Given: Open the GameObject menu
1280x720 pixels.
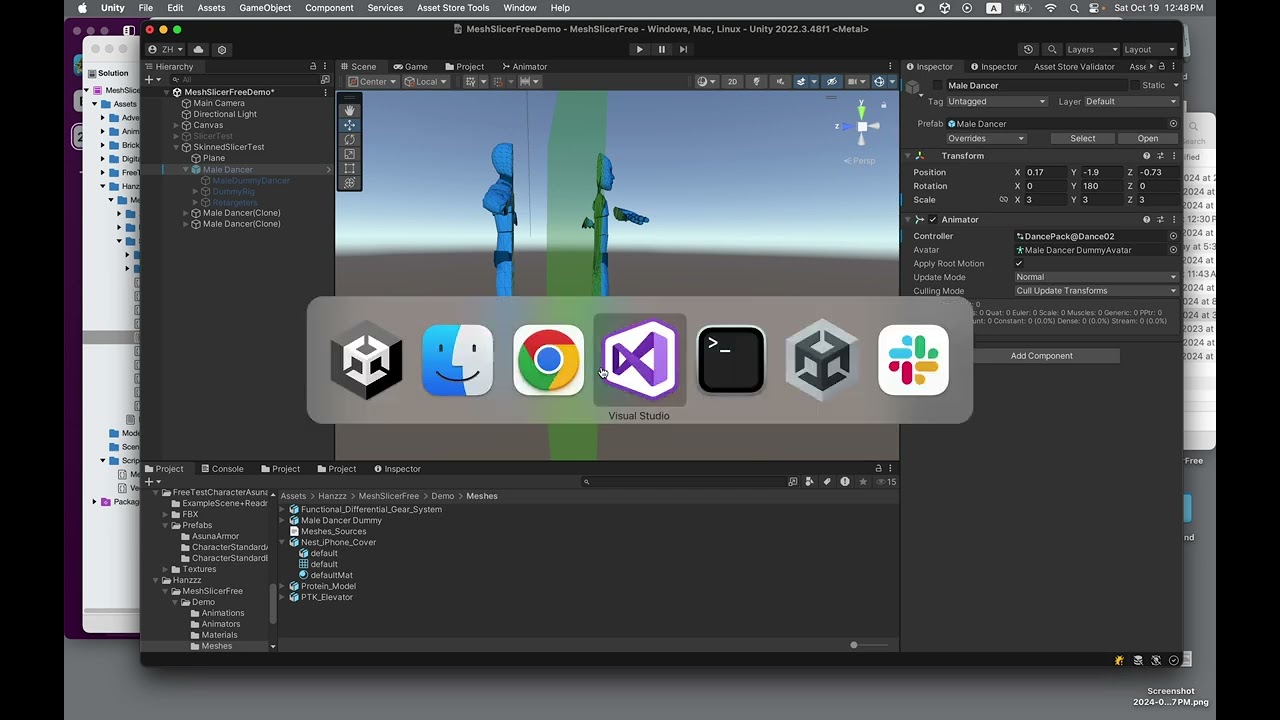Looking at the screenshot, I should 265,8.
